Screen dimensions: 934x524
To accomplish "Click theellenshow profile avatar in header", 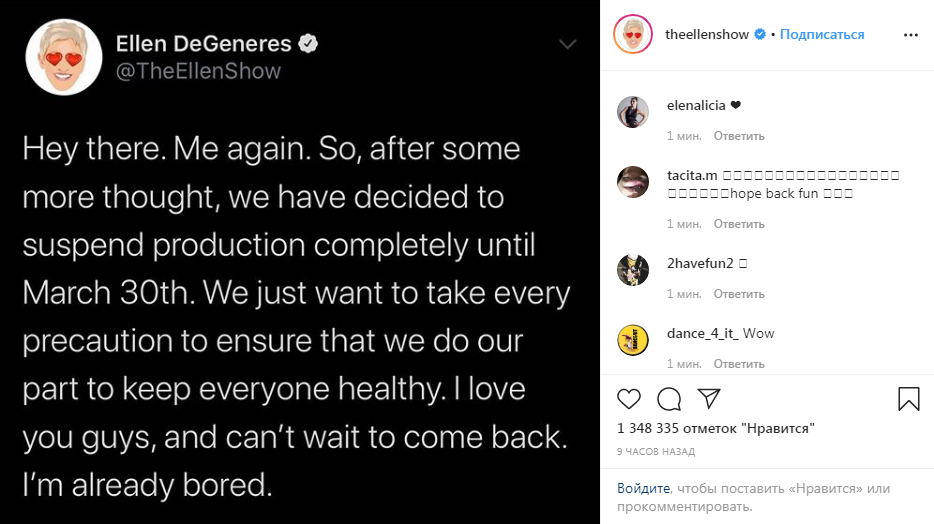I will (x=633, y=34).
